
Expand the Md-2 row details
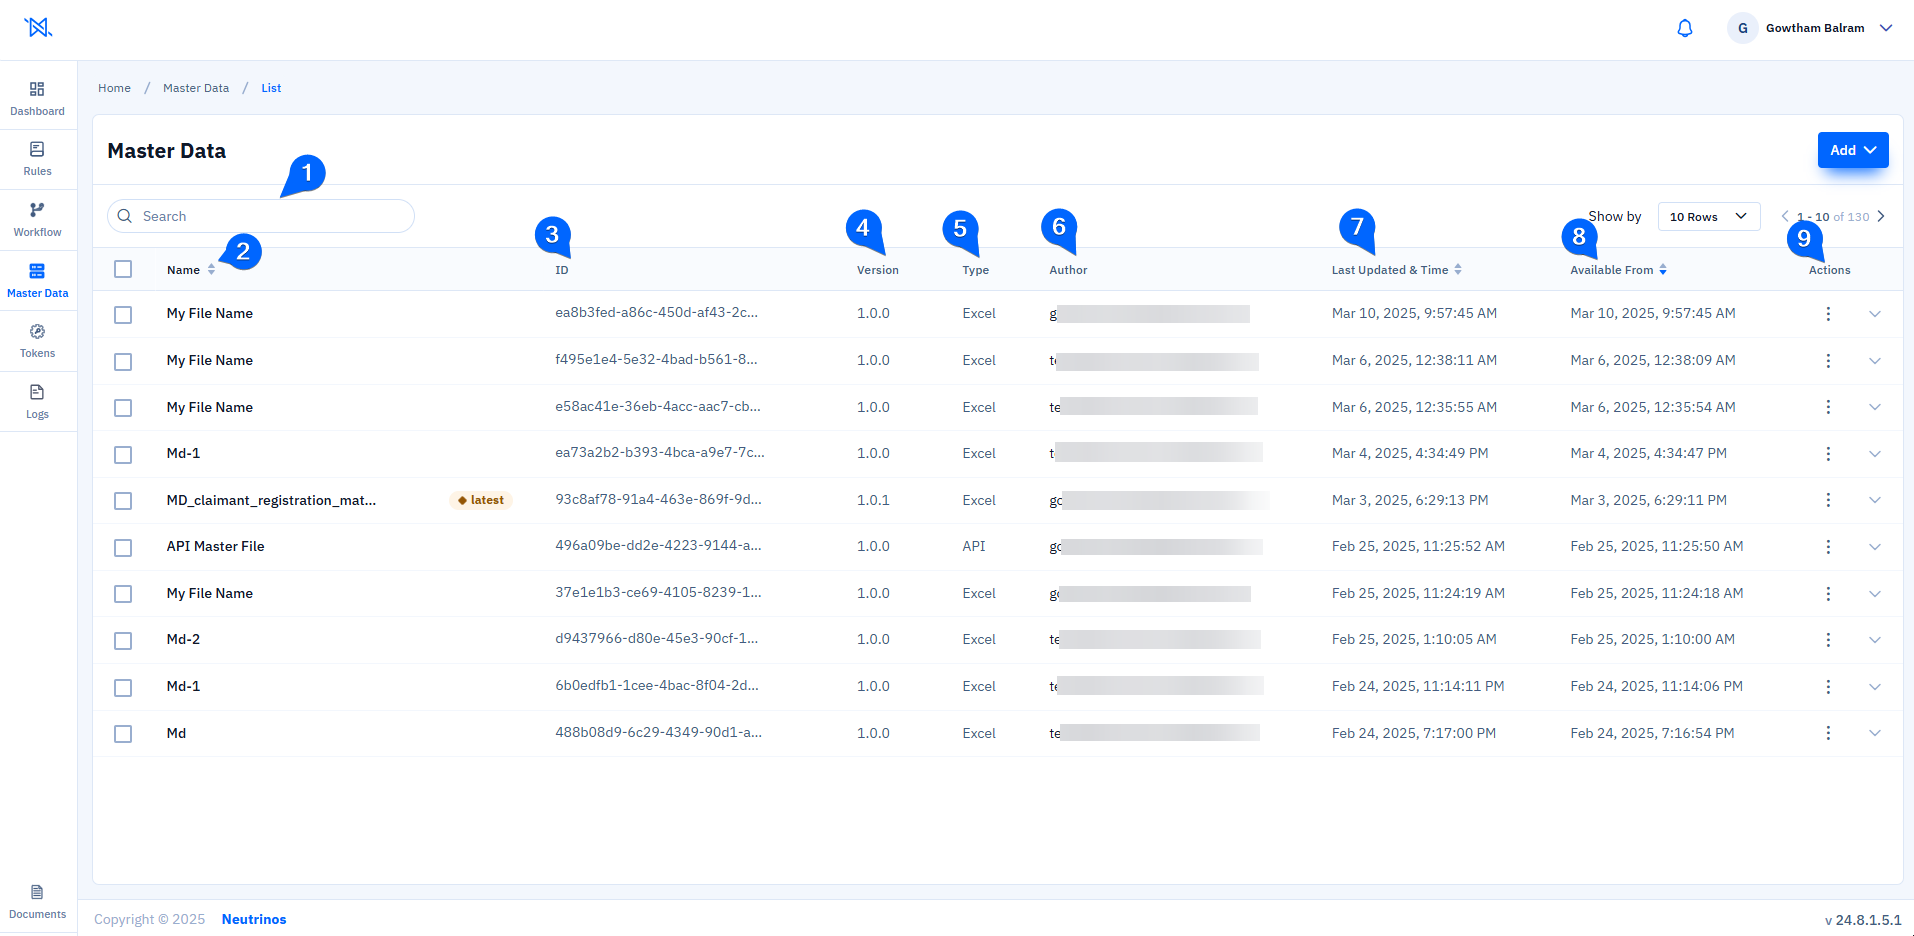coord(1875,640)
